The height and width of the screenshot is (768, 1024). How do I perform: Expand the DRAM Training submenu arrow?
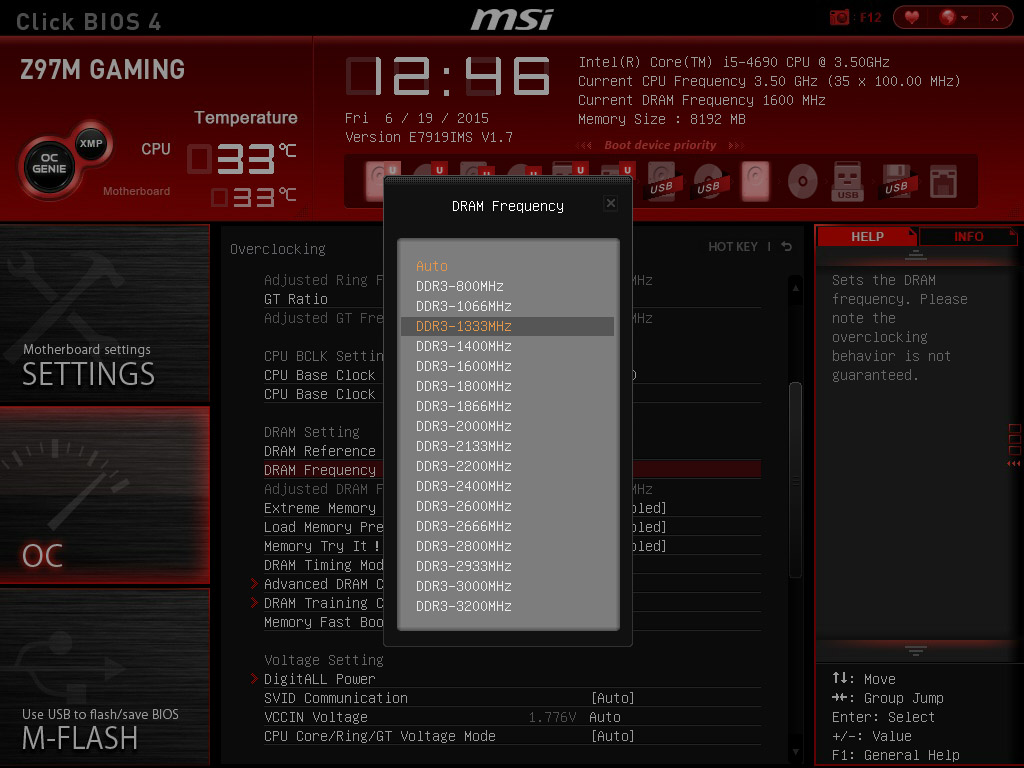pyautogui.click(x=254, y=602)
